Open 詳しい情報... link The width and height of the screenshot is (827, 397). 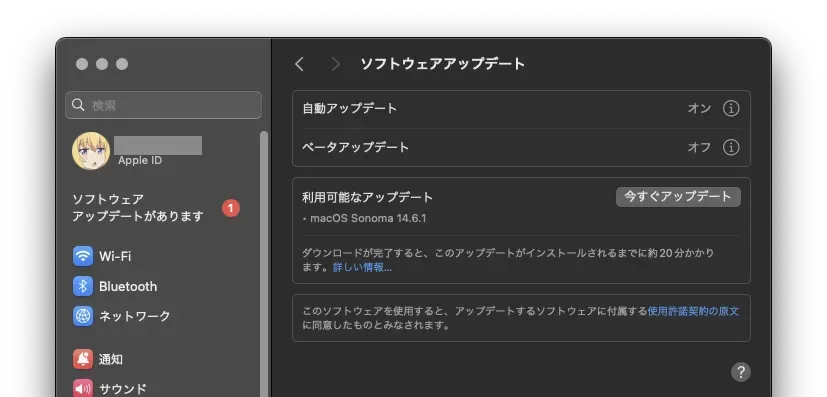coord(362,267)
